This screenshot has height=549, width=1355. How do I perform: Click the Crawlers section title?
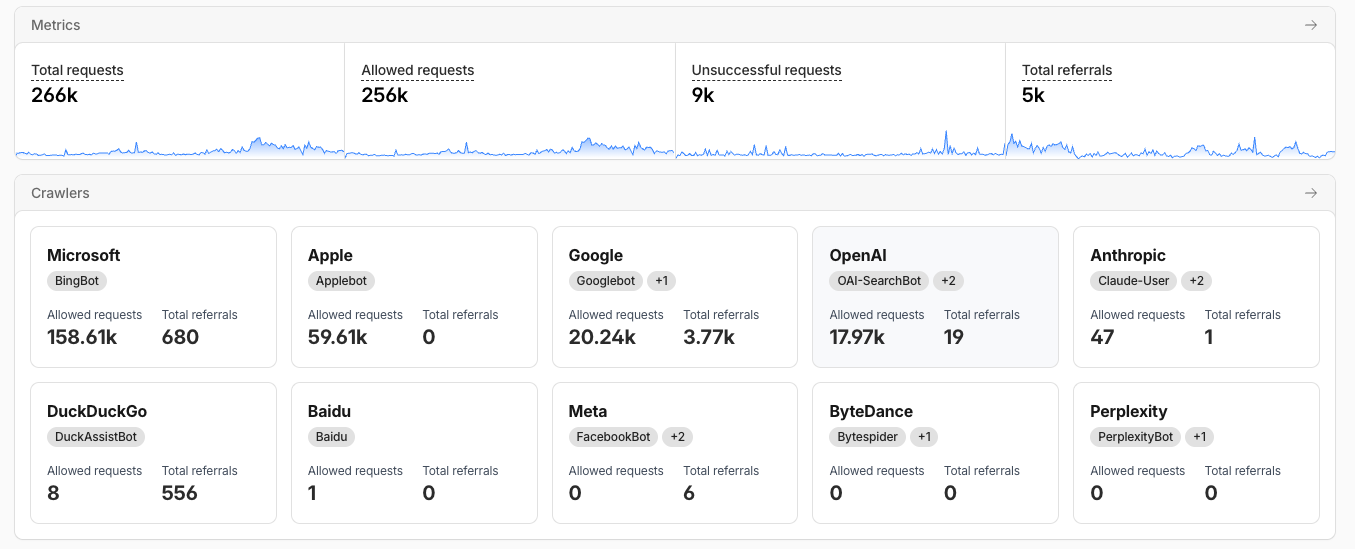[x=60, y=193]
